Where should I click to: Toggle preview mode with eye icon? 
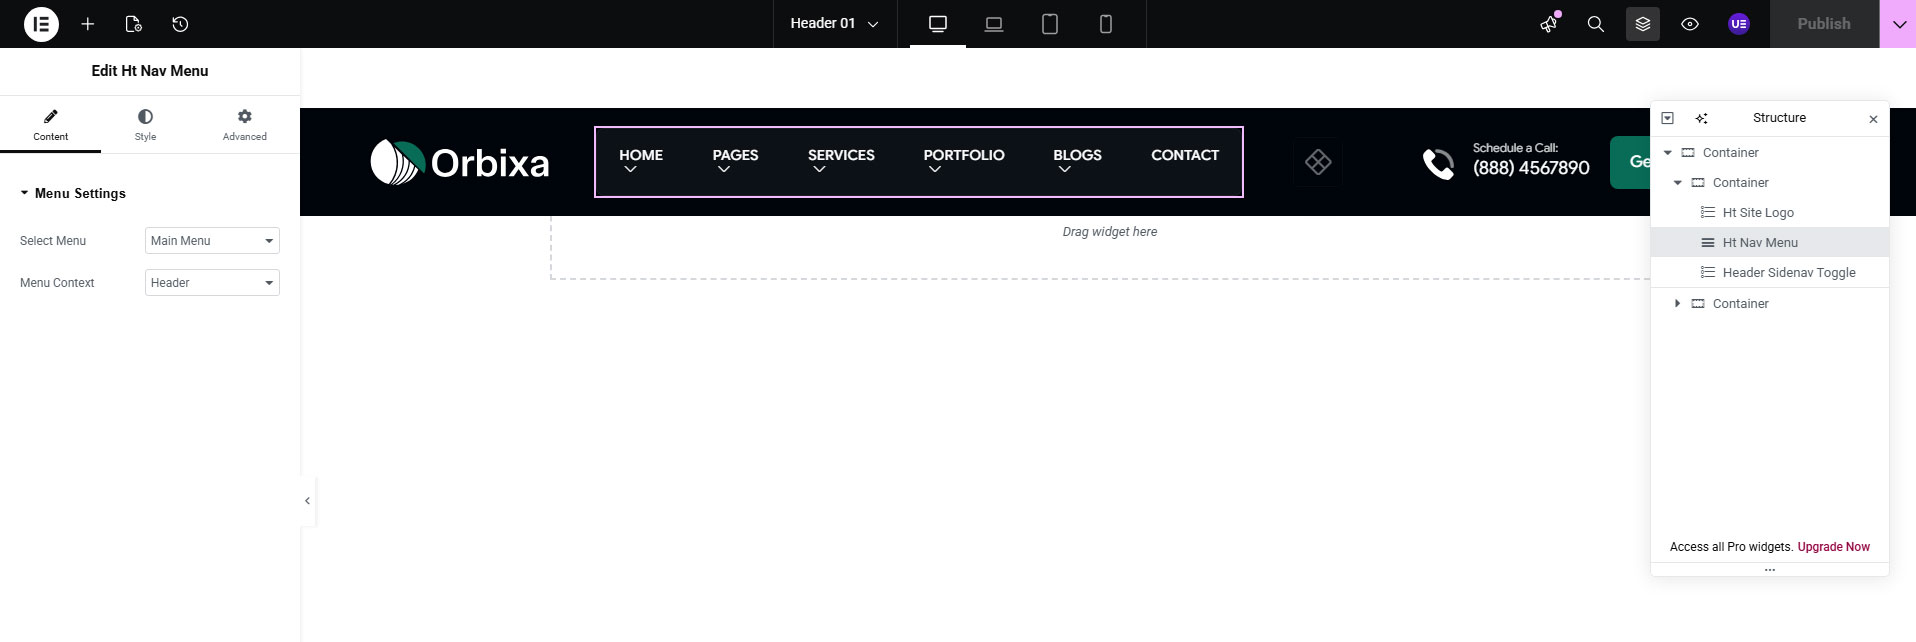(1689, 24)
